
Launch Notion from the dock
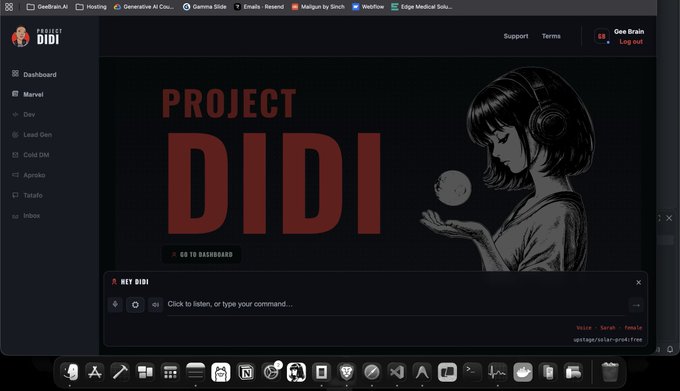click(246, 372)
